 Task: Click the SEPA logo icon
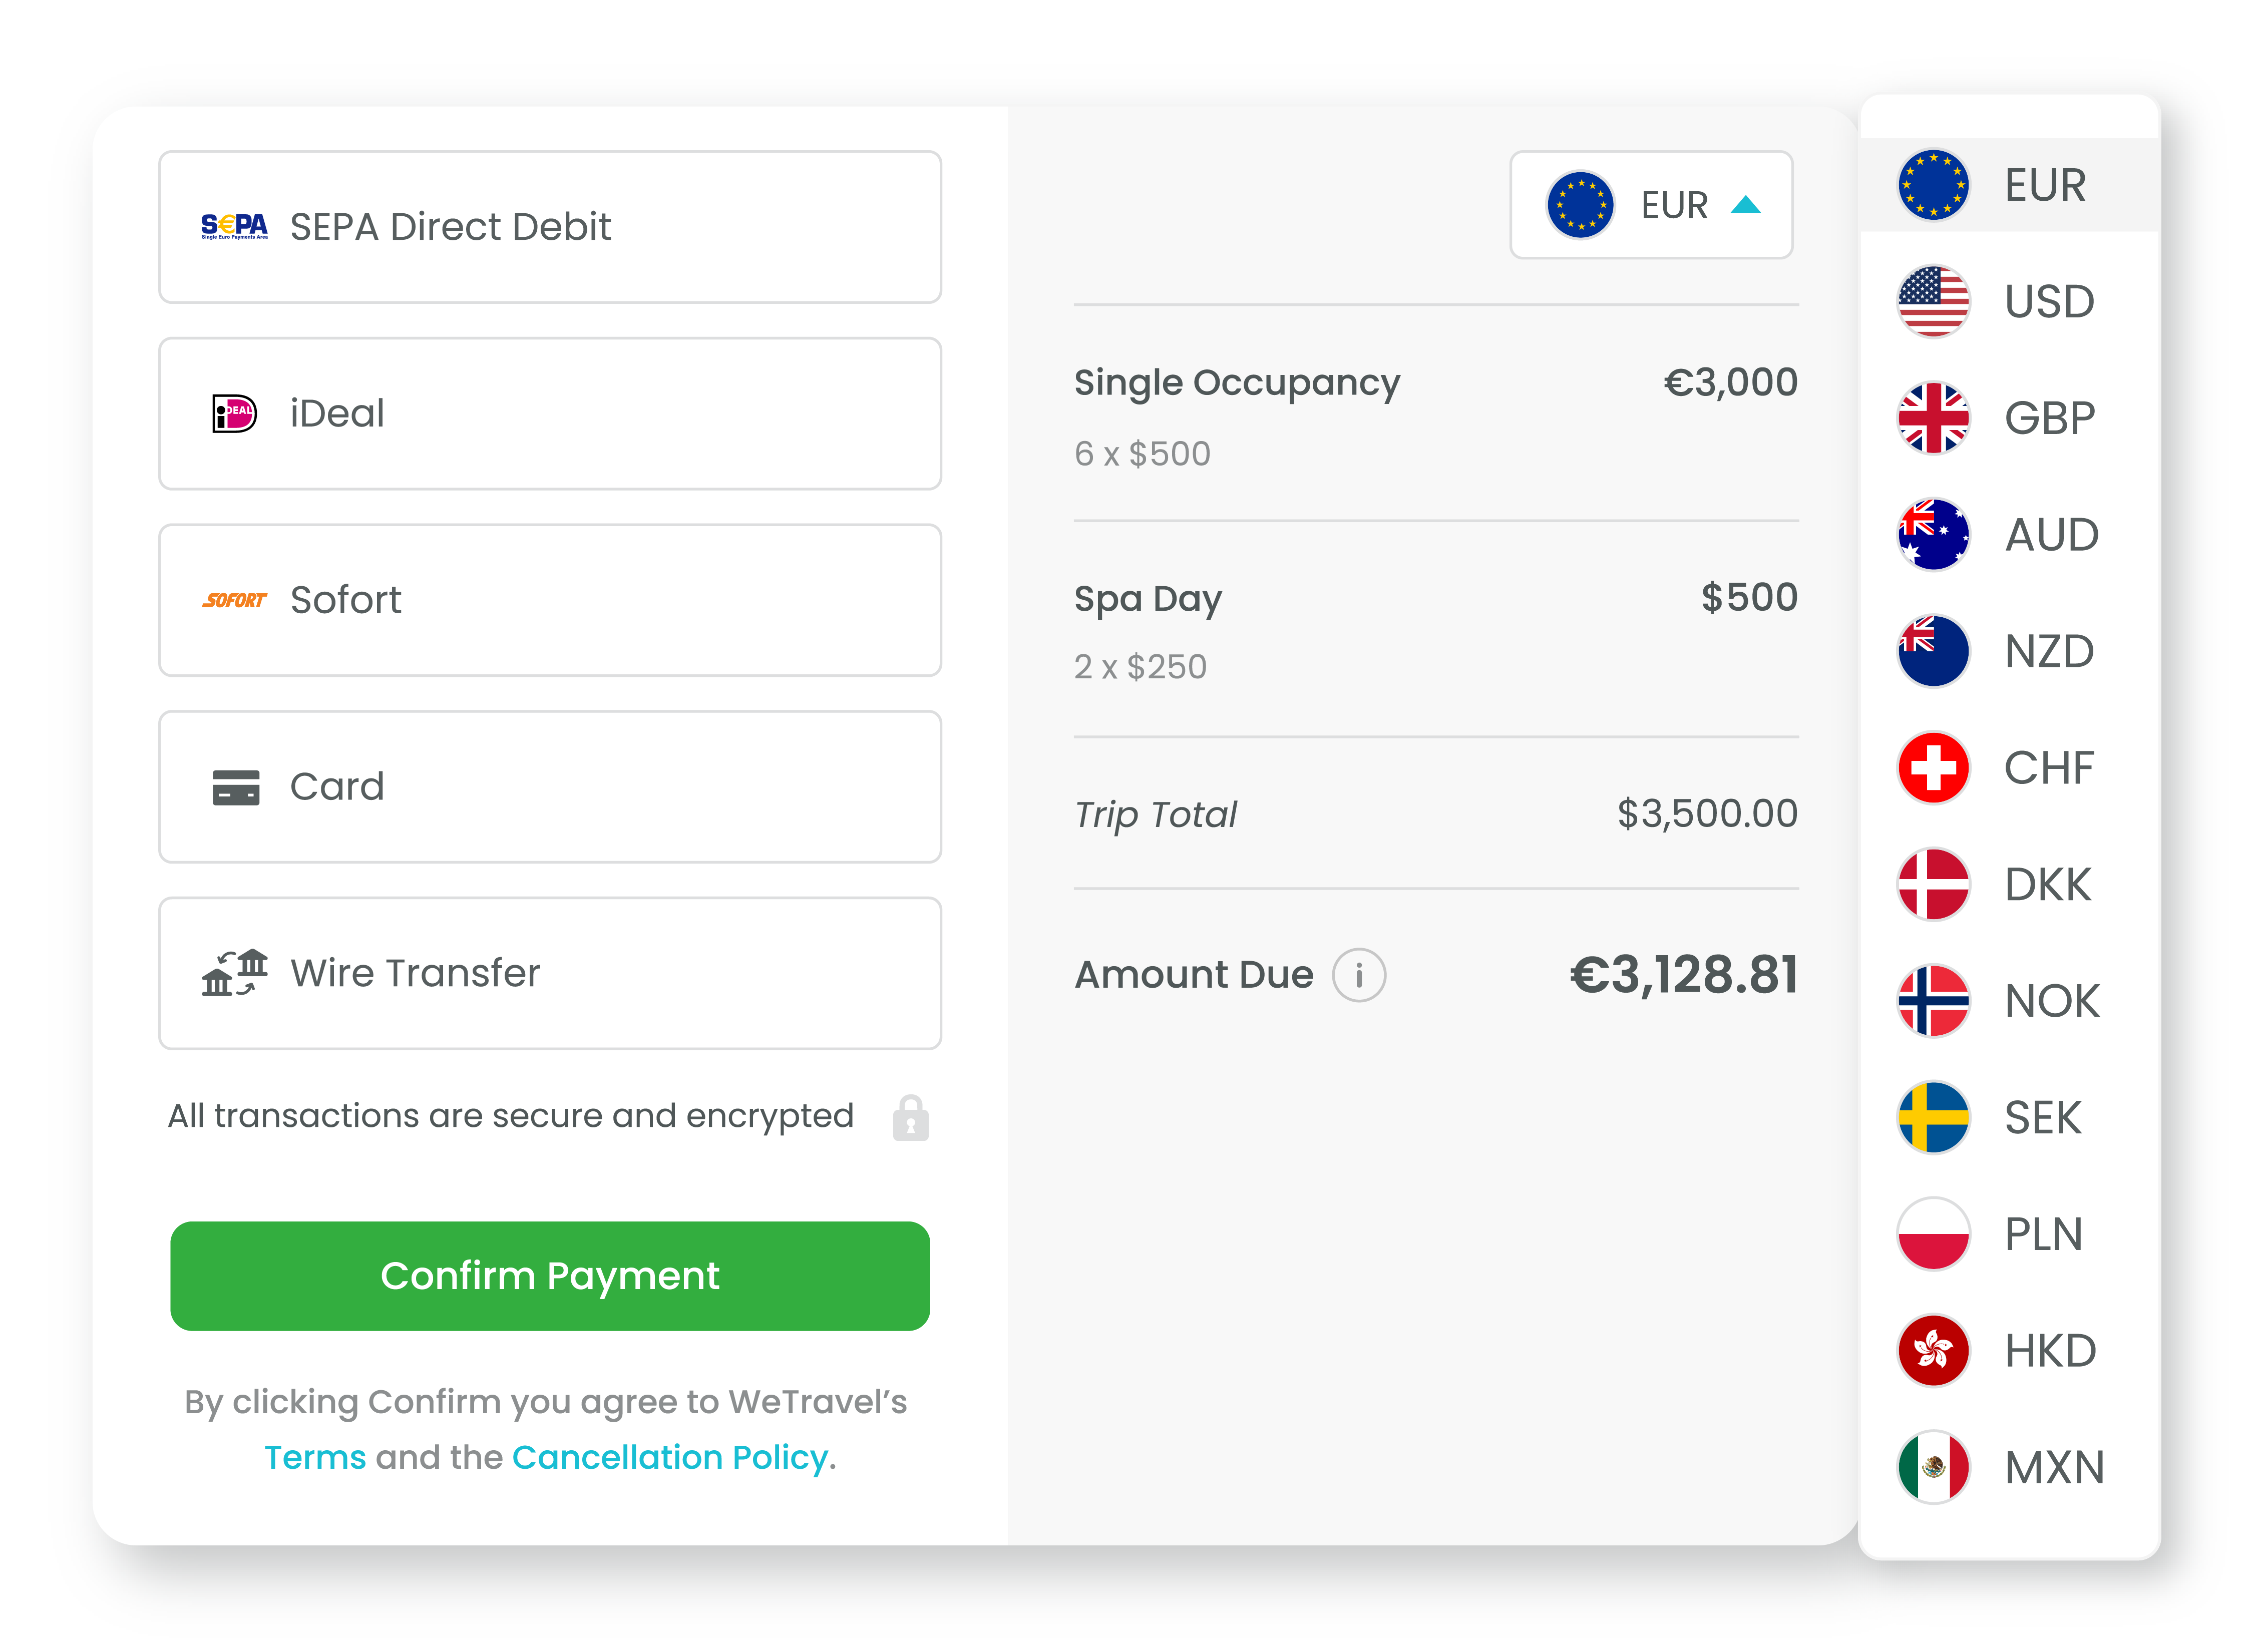[234, 227]
